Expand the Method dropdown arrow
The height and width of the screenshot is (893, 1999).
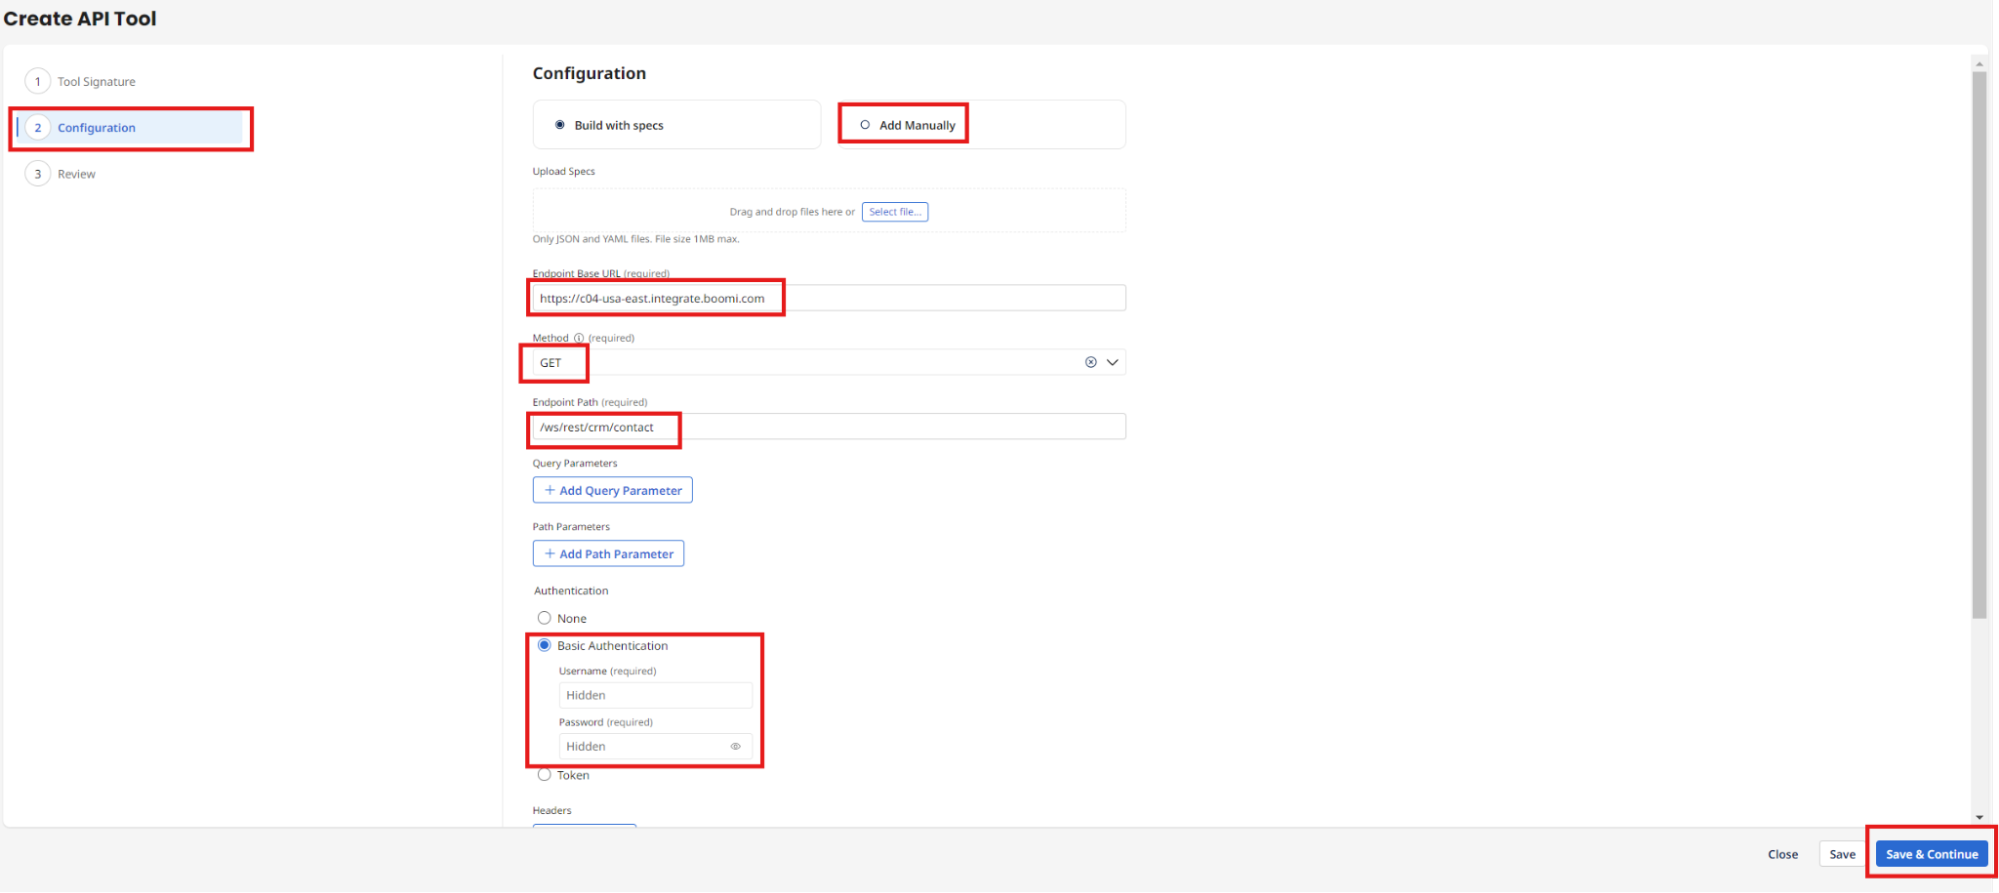pyautogui.click(x=1112, y=362)
